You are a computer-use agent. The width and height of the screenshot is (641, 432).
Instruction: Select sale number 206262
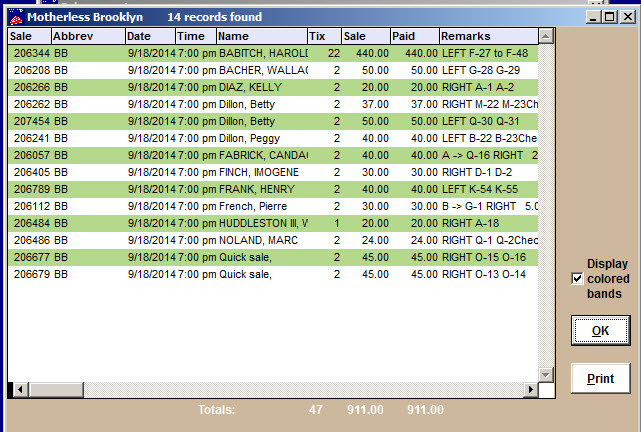[32, 105]
